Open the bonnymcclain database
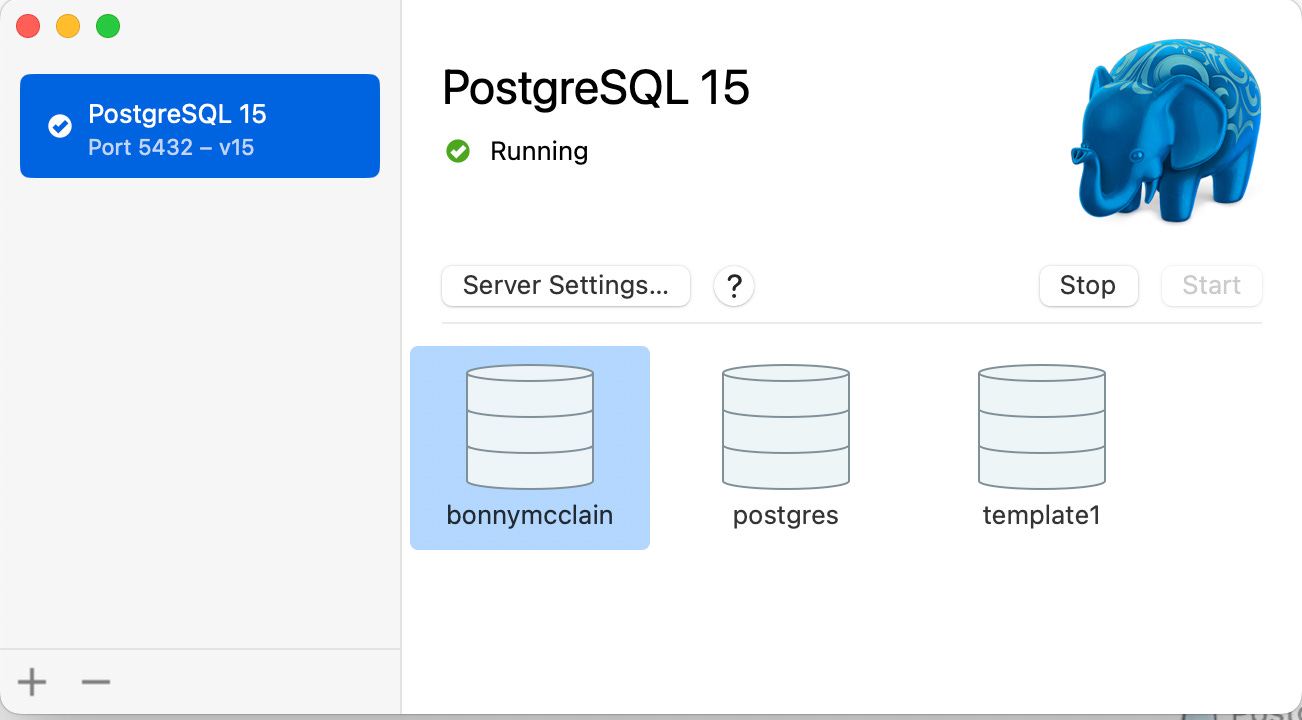This screenshot has height=720, width=1302. coord(529,426)
